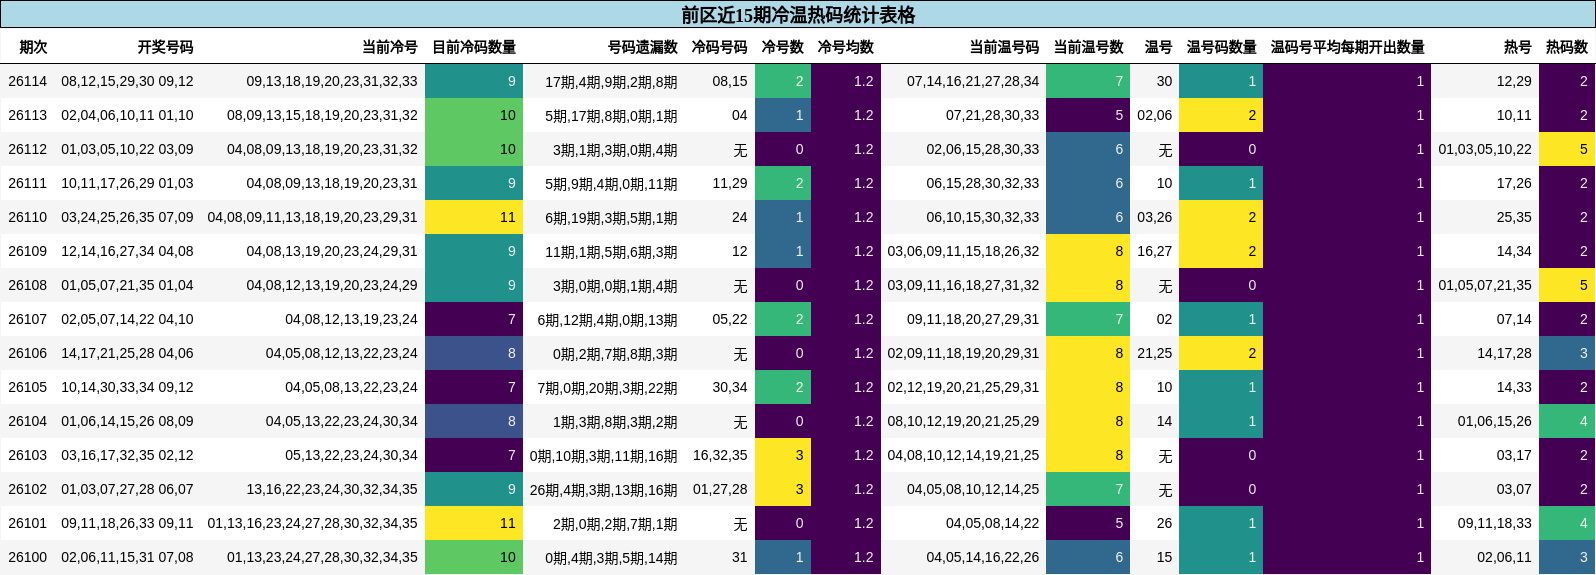This screenshot has width=1596, height=575.
Task: Click cold numbers 09,13,18,19,20,23,31,32,33
Action: (332, 81)
